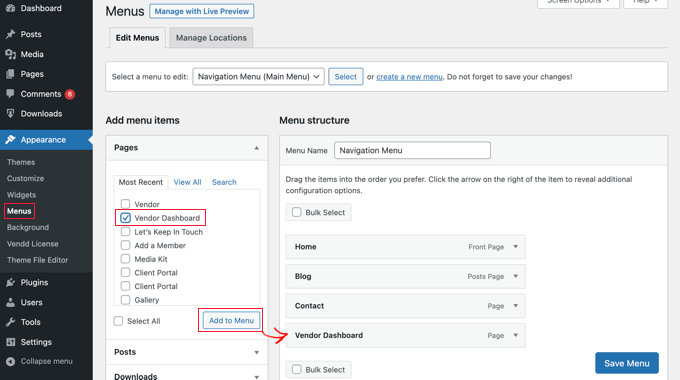This screenshot has height=380, width=680.
Task: Expand the Blog menu item arrow
Action: tap(516, 276)
